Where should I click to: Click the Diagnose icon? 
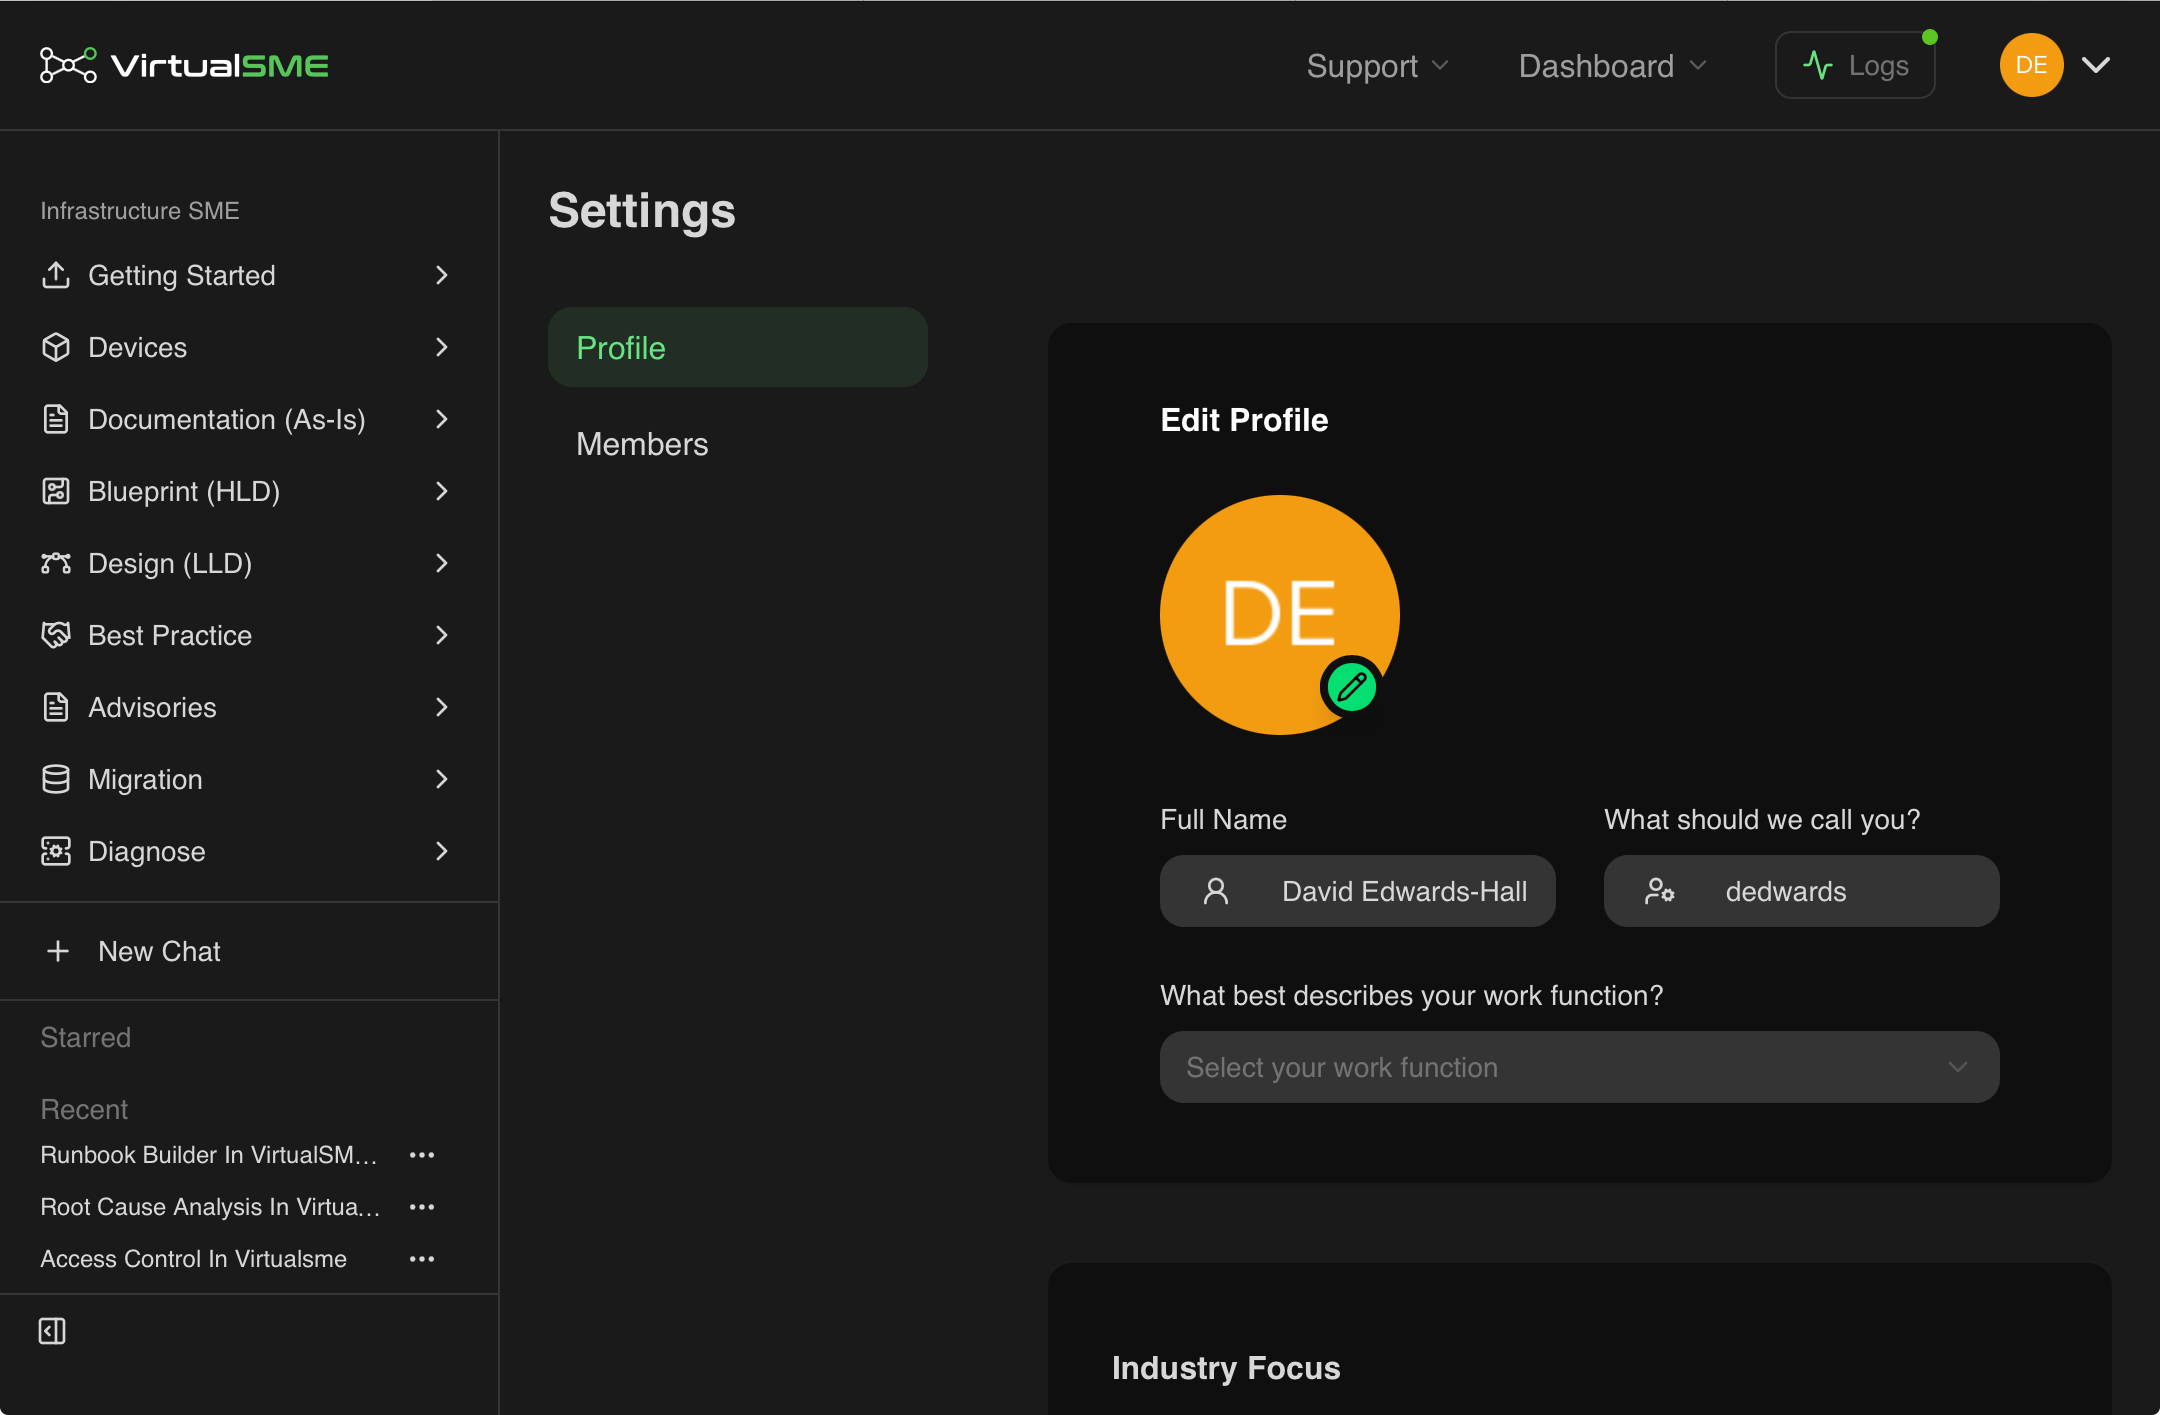(56, 851)
